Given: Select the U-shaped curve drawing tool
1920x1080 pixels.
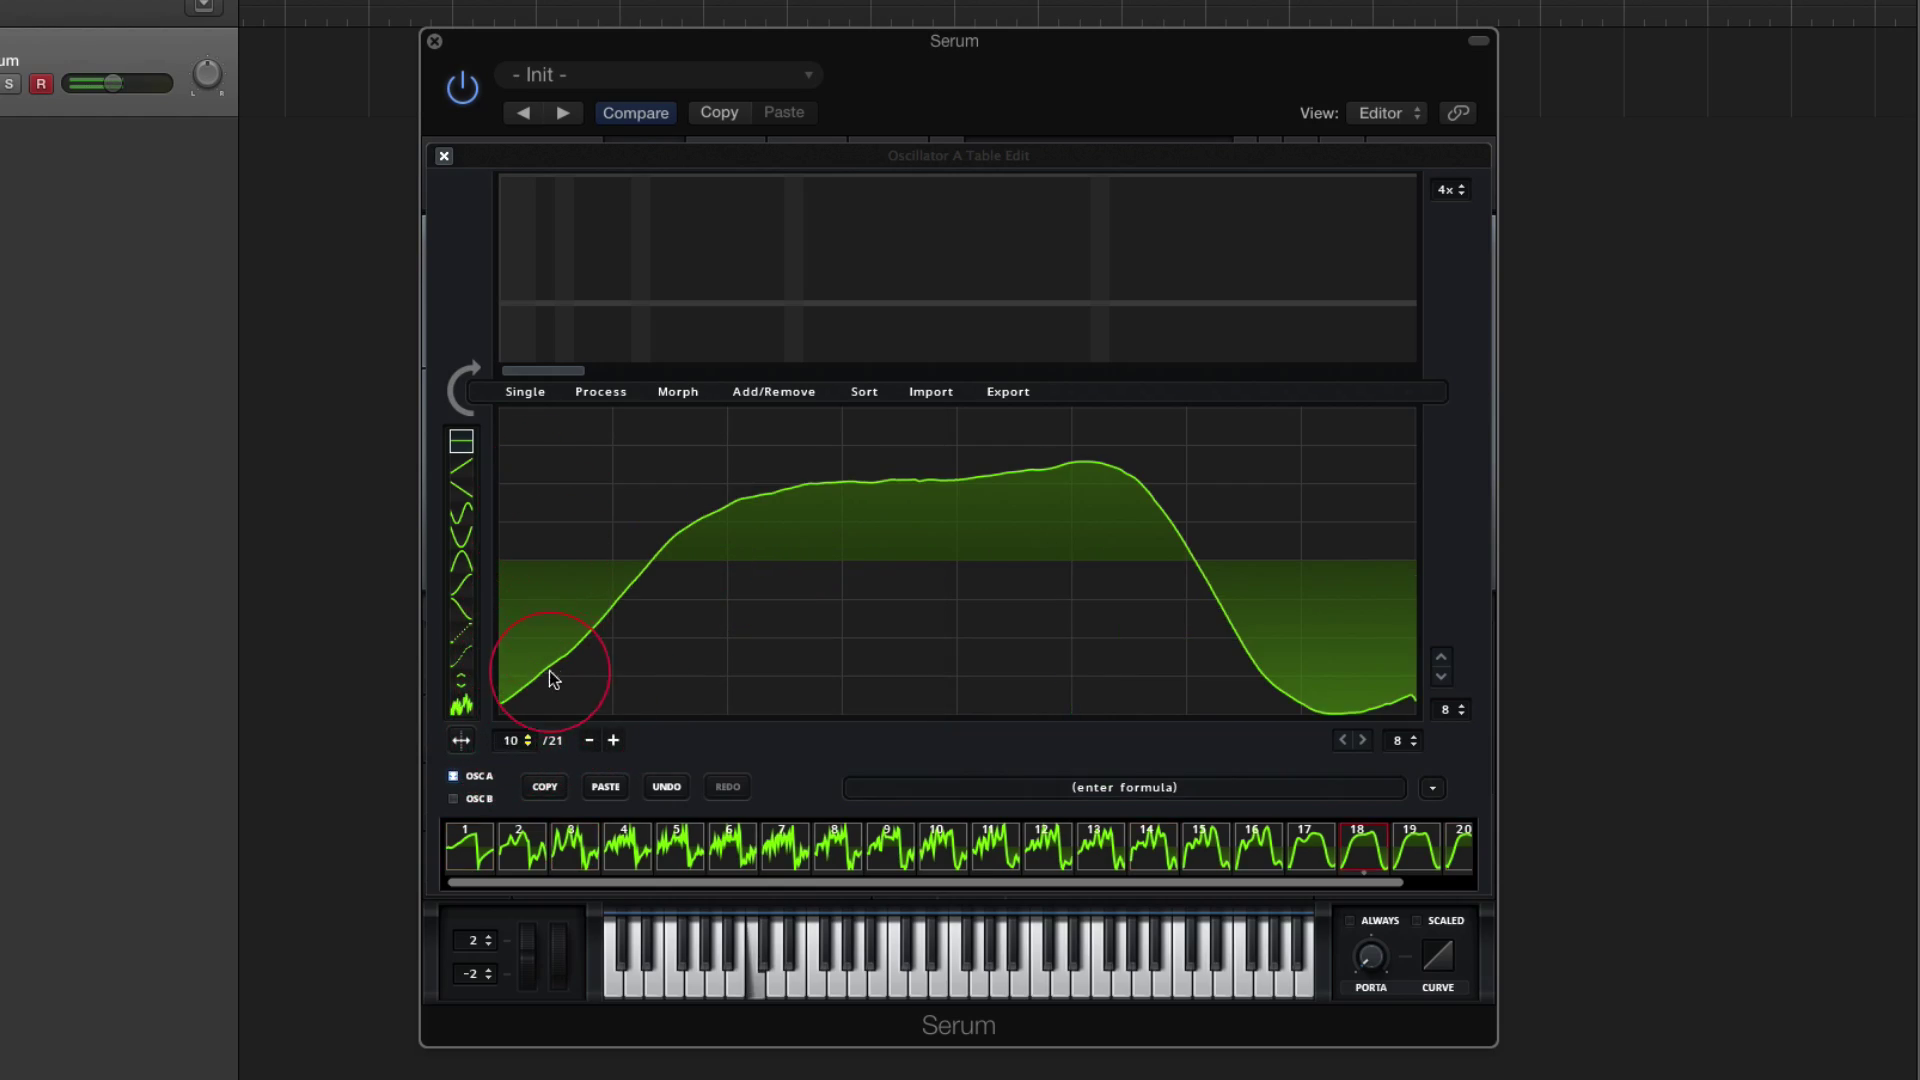Looking at the screenshot, I should pyautogui.click(x=461, y=538).
